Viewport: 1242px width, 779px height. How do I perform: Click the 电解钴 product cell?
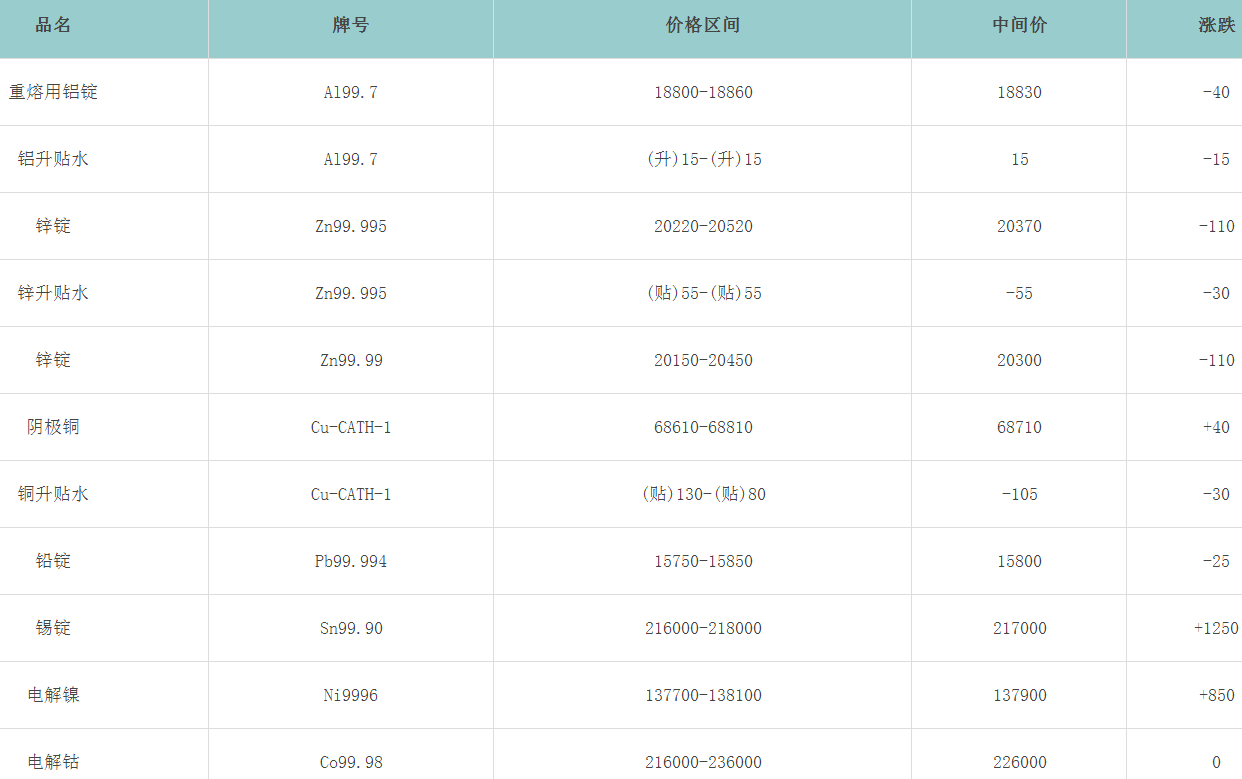53,762
